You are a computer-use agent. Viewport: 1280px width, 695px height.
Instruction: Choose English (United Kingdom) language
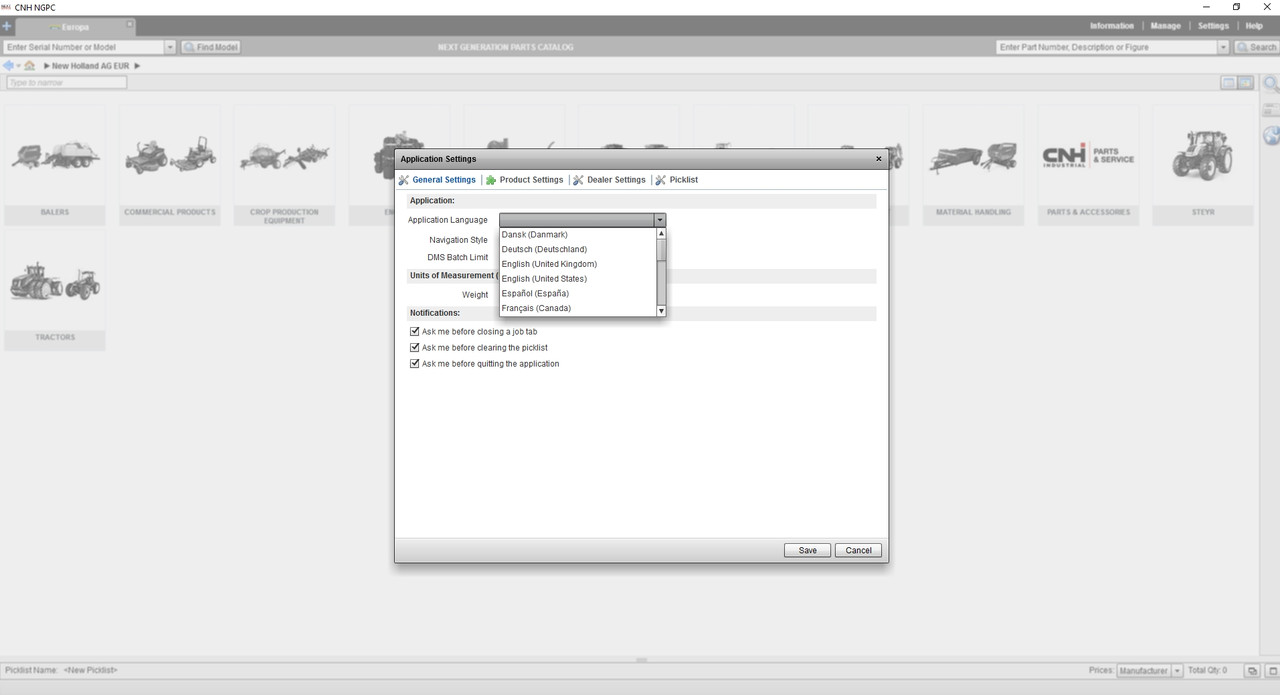578,264
